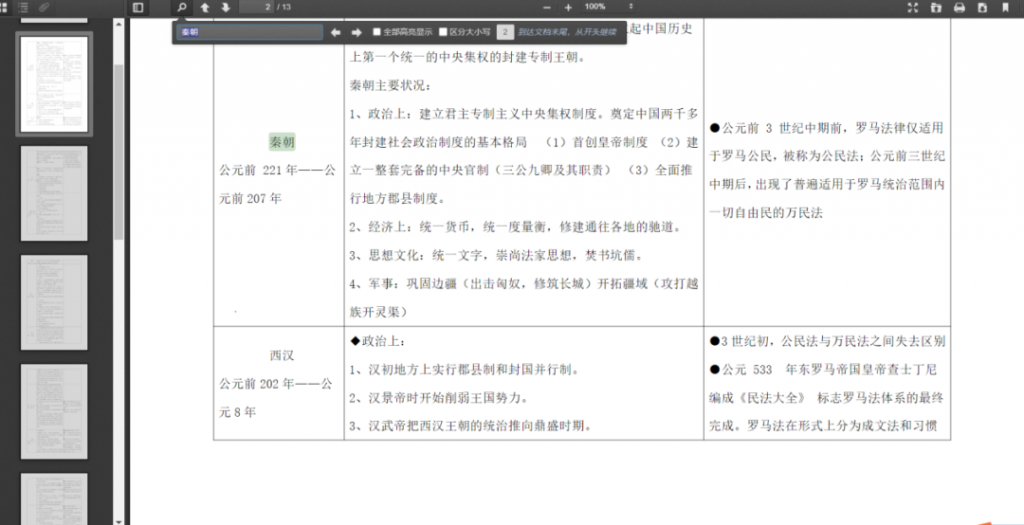Click the status message 到达文档末尾，从开头继续

567,32
